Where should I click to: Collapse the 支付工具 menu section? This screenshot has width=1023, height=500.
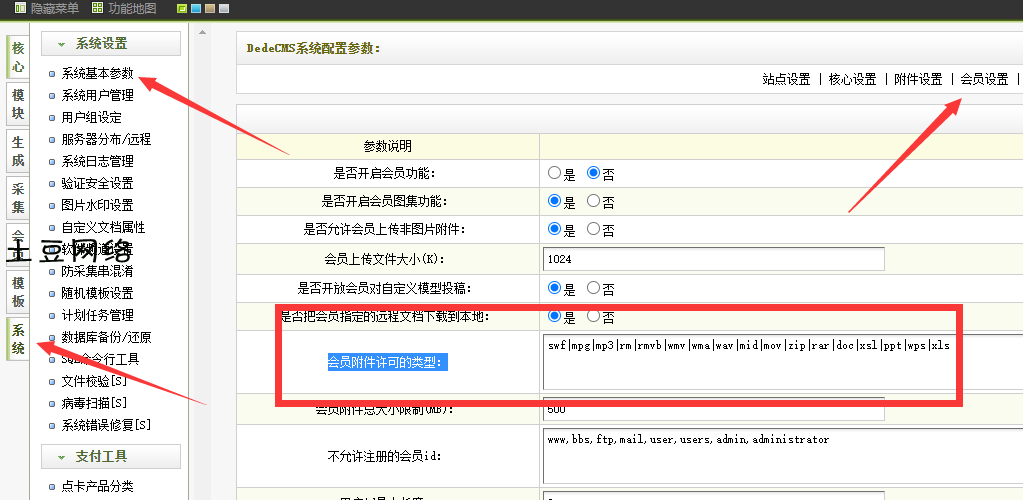tap(111, 456)
